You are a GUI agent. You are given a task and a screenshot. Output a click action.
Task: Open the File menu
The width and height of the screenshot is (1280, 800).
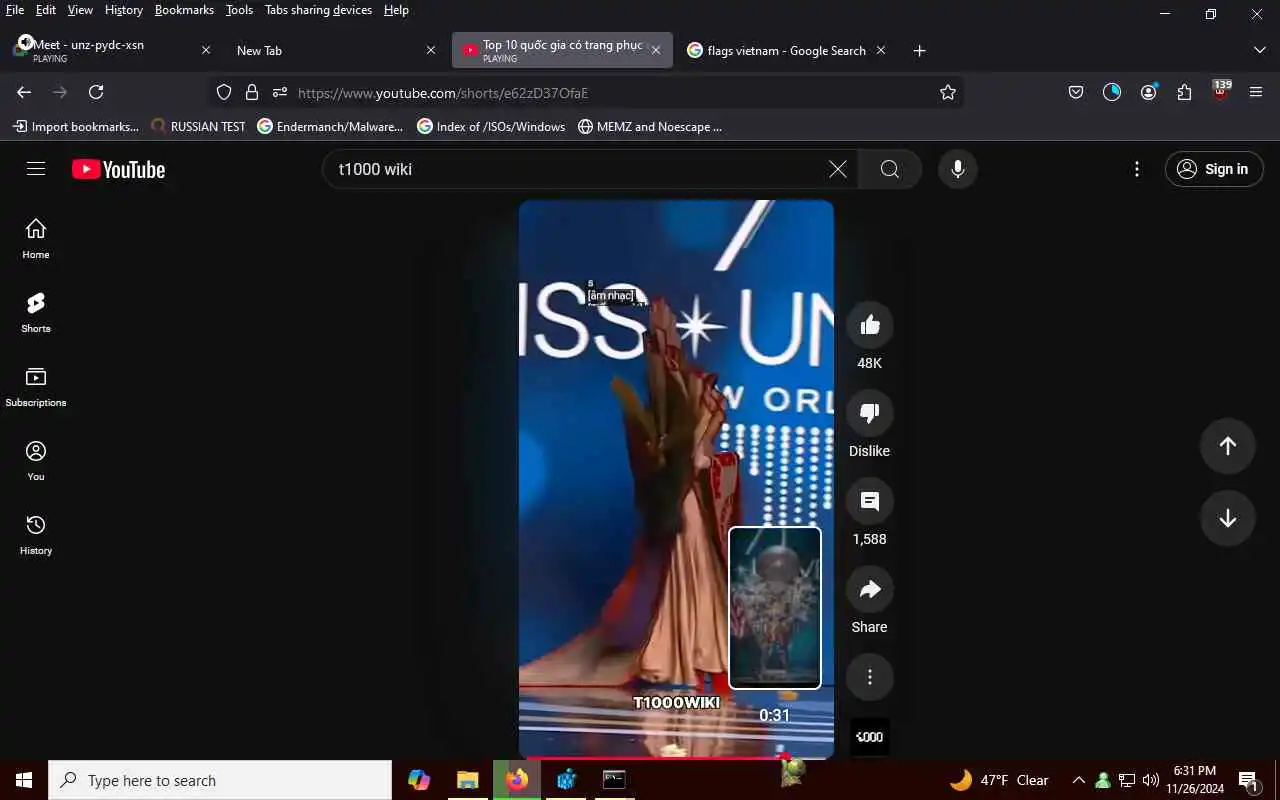(x=15, y=10)
